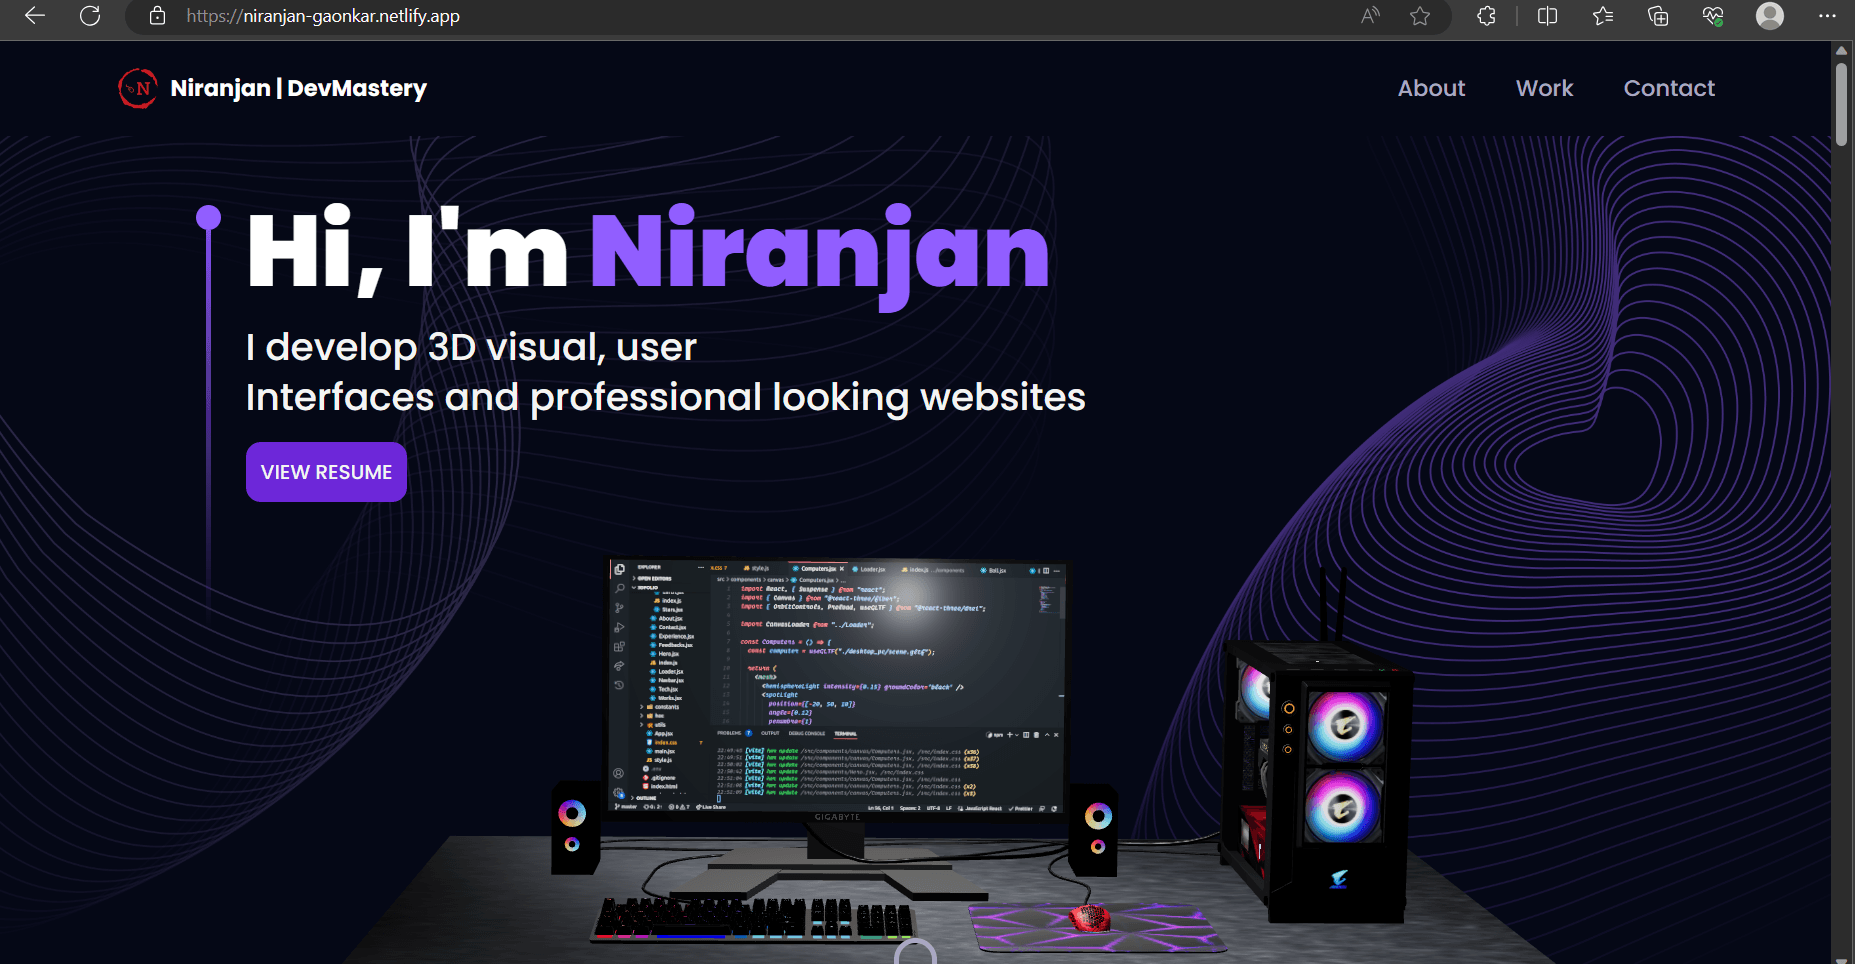
Task: Click the browser back arrow
Action: coord(33,16)
